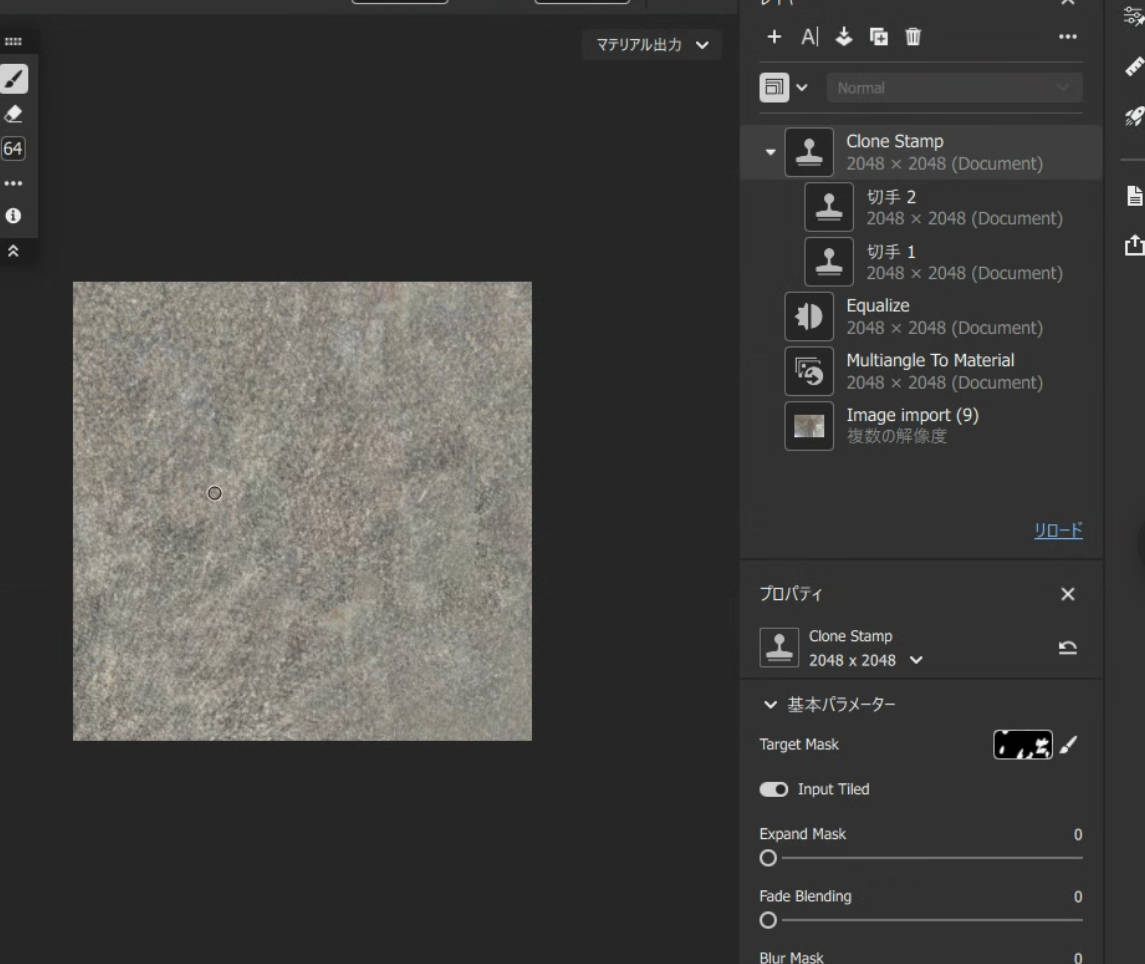The image size is (1145, 964).
Task: Select the eraser tool
Action: (14, 114)
